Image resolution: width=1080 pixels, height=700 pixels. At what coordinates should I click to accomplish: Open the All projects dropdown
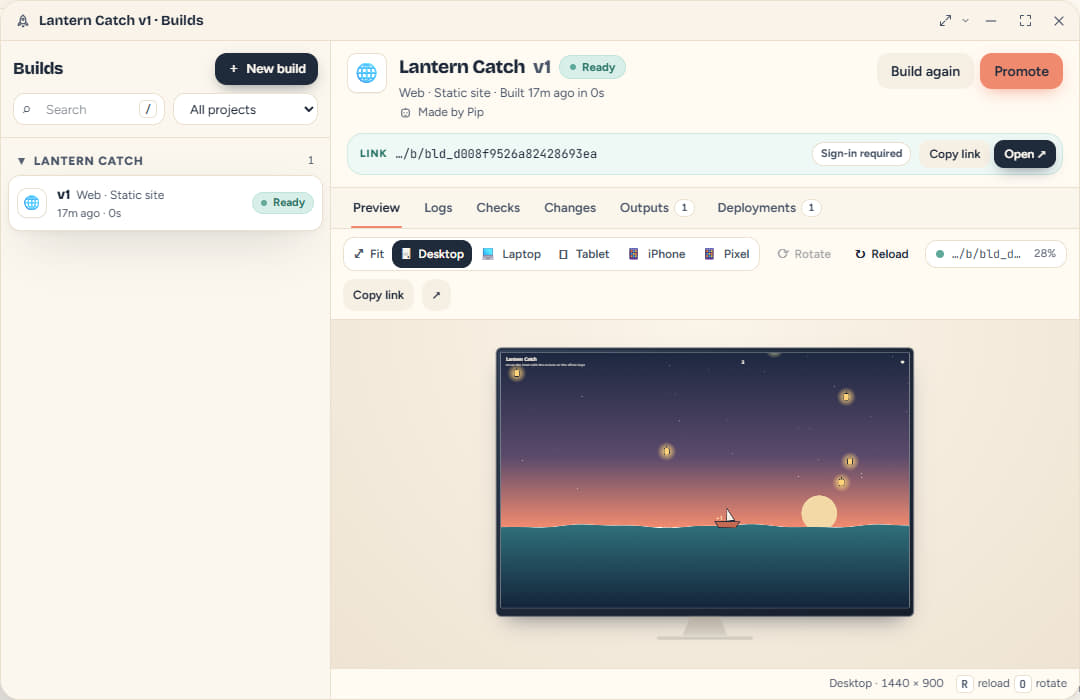245,110
